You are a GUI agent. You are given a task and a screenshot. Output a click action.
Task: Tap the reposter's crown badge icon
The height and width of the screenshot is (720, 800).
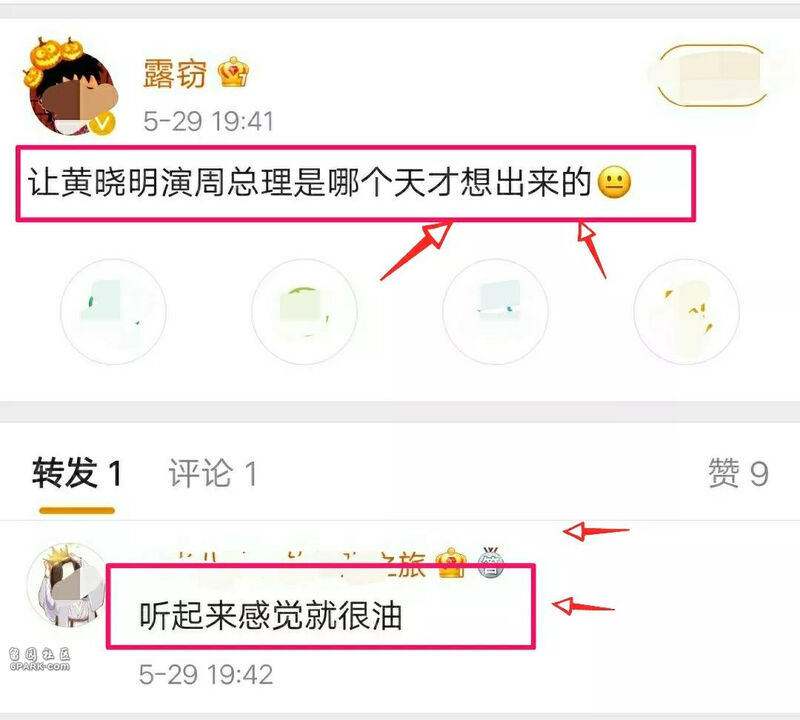click(452, 562)
